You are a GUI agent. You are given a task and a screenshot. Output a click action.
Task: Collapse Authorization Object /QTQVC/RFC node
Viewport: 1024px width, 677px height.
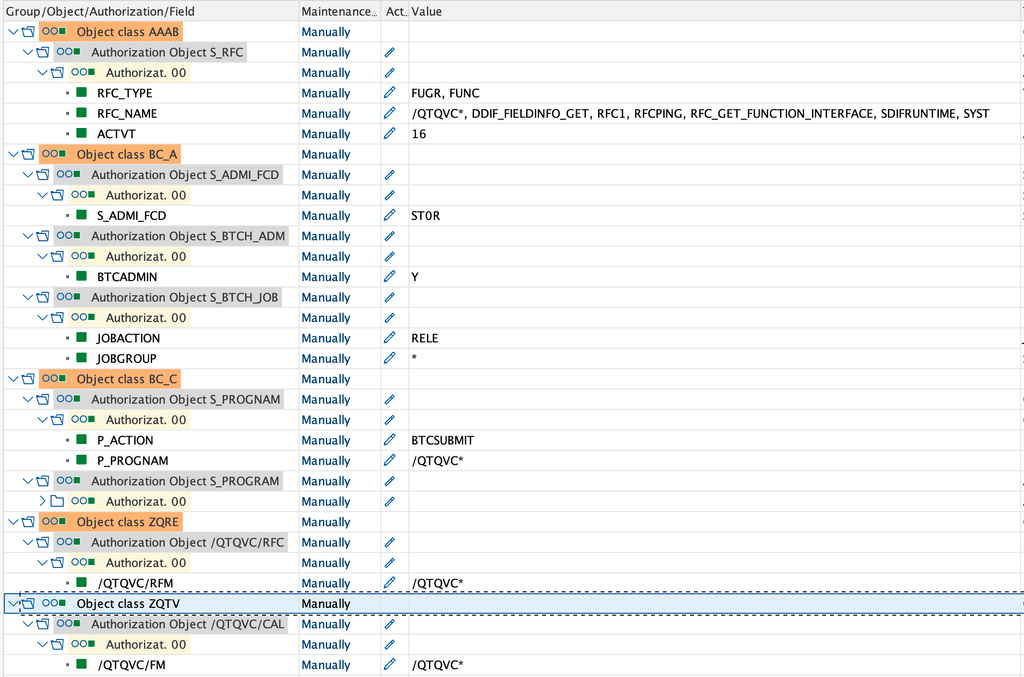point(27,543)
